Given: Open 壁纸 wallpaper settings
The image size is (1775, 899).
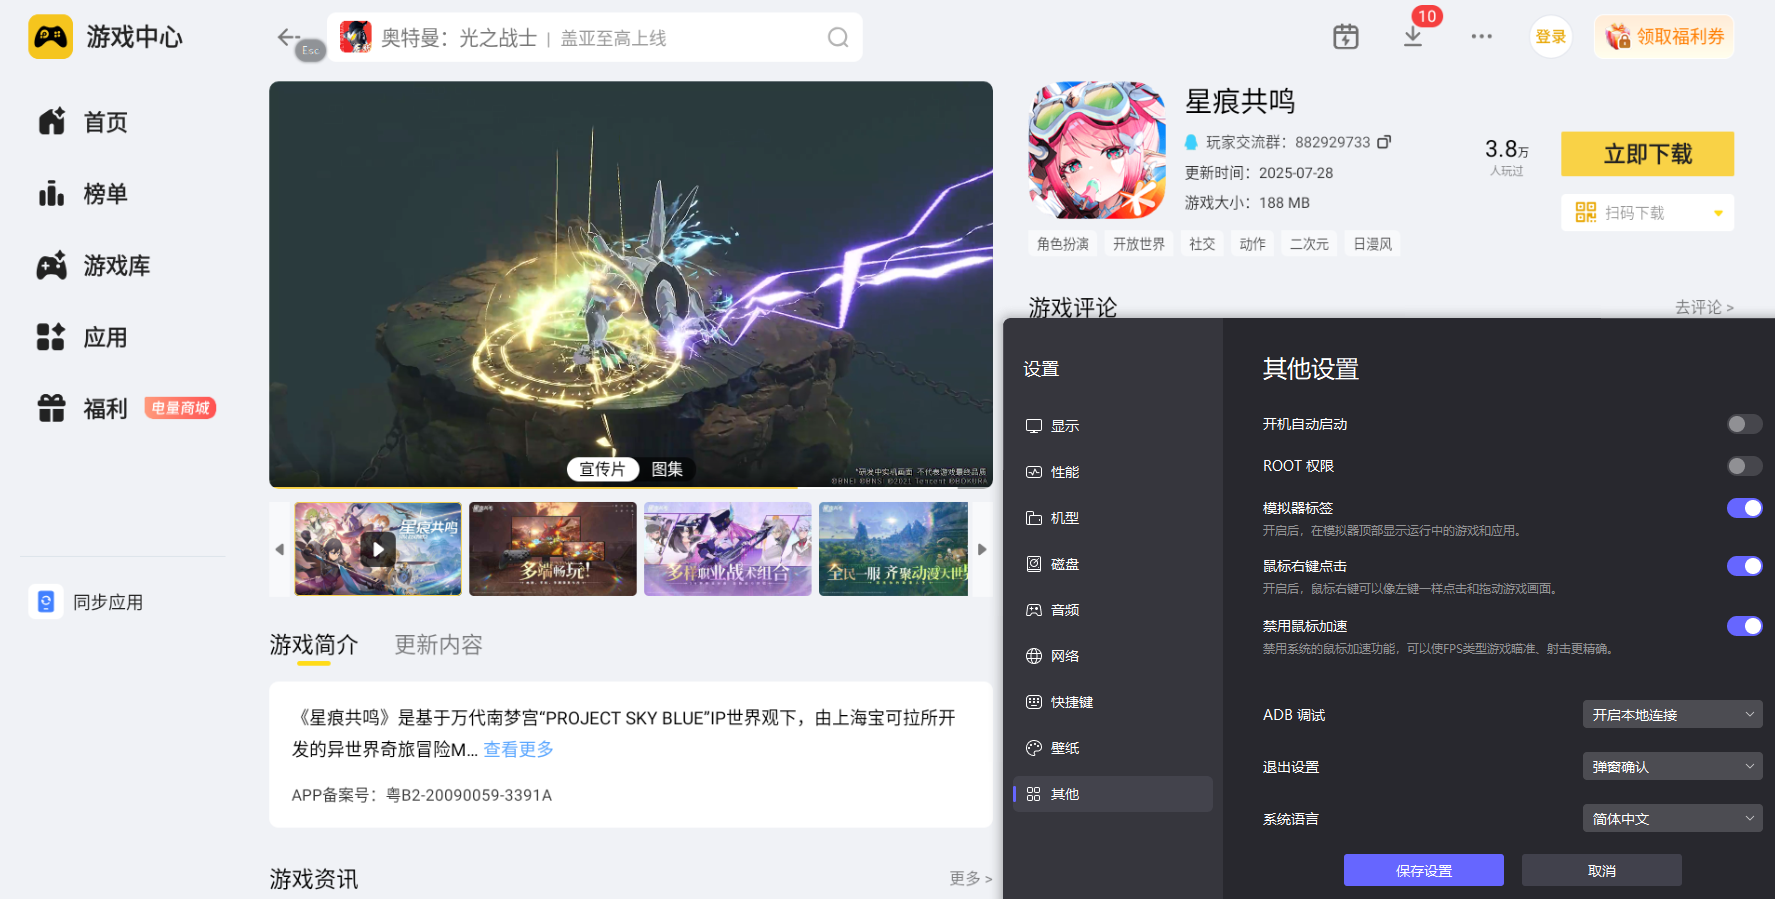Looking at the screenshot, I should [1112, 748].
